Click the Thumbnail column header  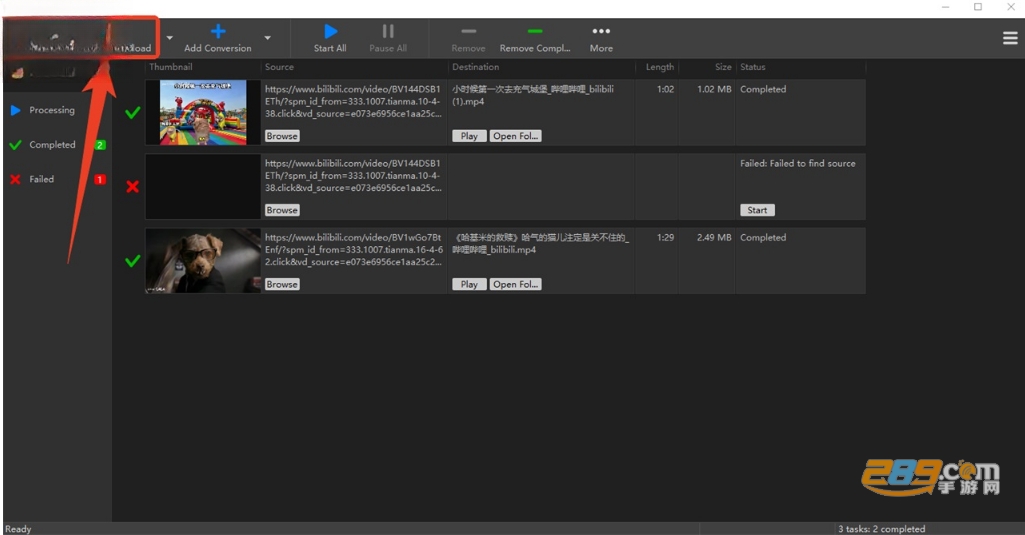[171, 67]
